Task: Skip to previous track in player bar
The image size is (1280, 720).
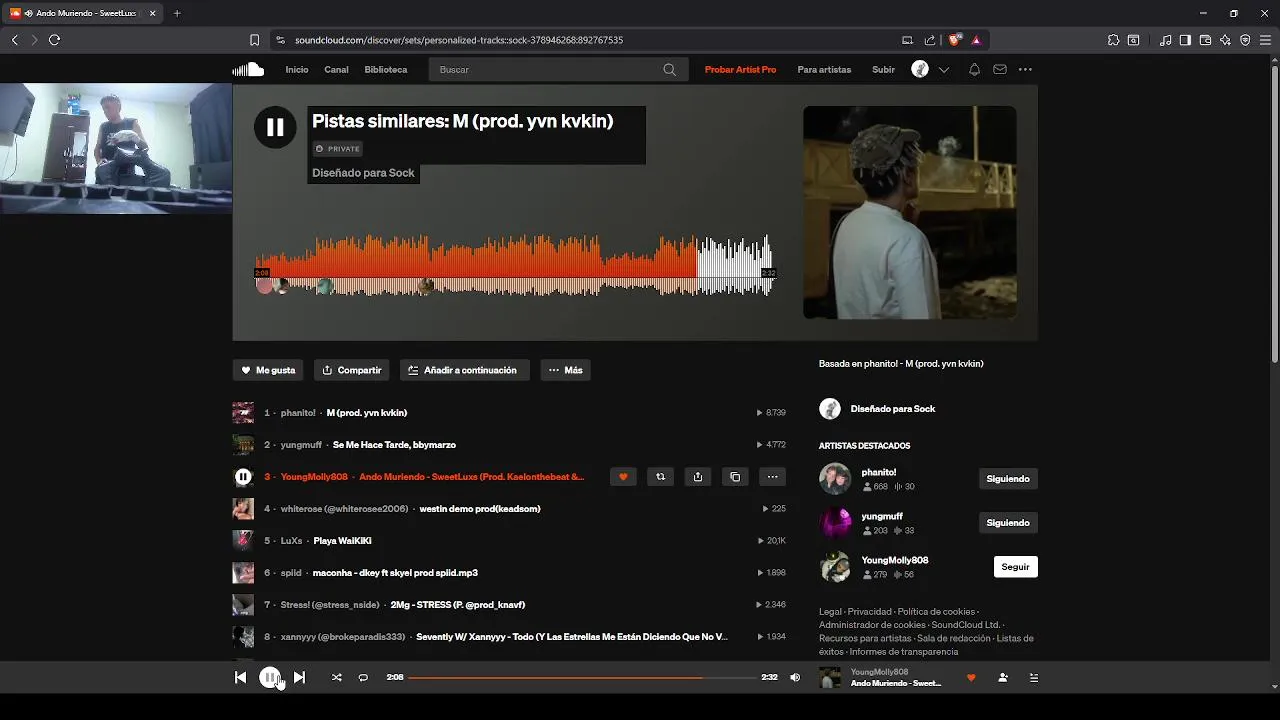Action: pos(240,677)
